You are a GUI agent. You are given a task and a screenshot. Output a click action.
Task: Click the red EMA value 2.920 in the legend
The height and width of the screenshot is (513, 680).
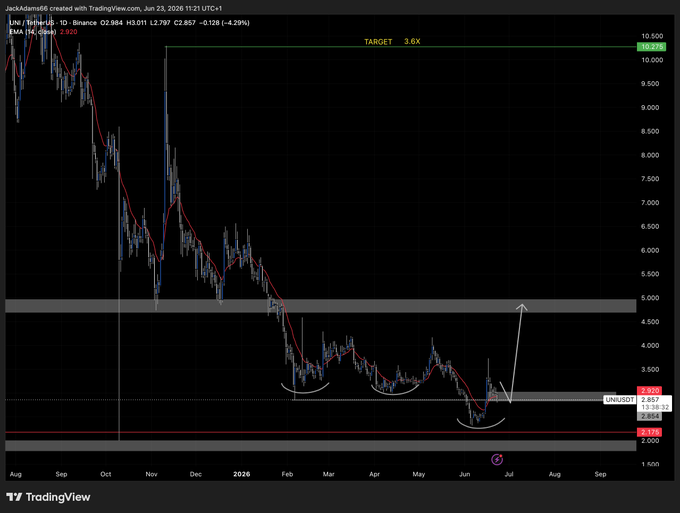(x=69, y=32)
